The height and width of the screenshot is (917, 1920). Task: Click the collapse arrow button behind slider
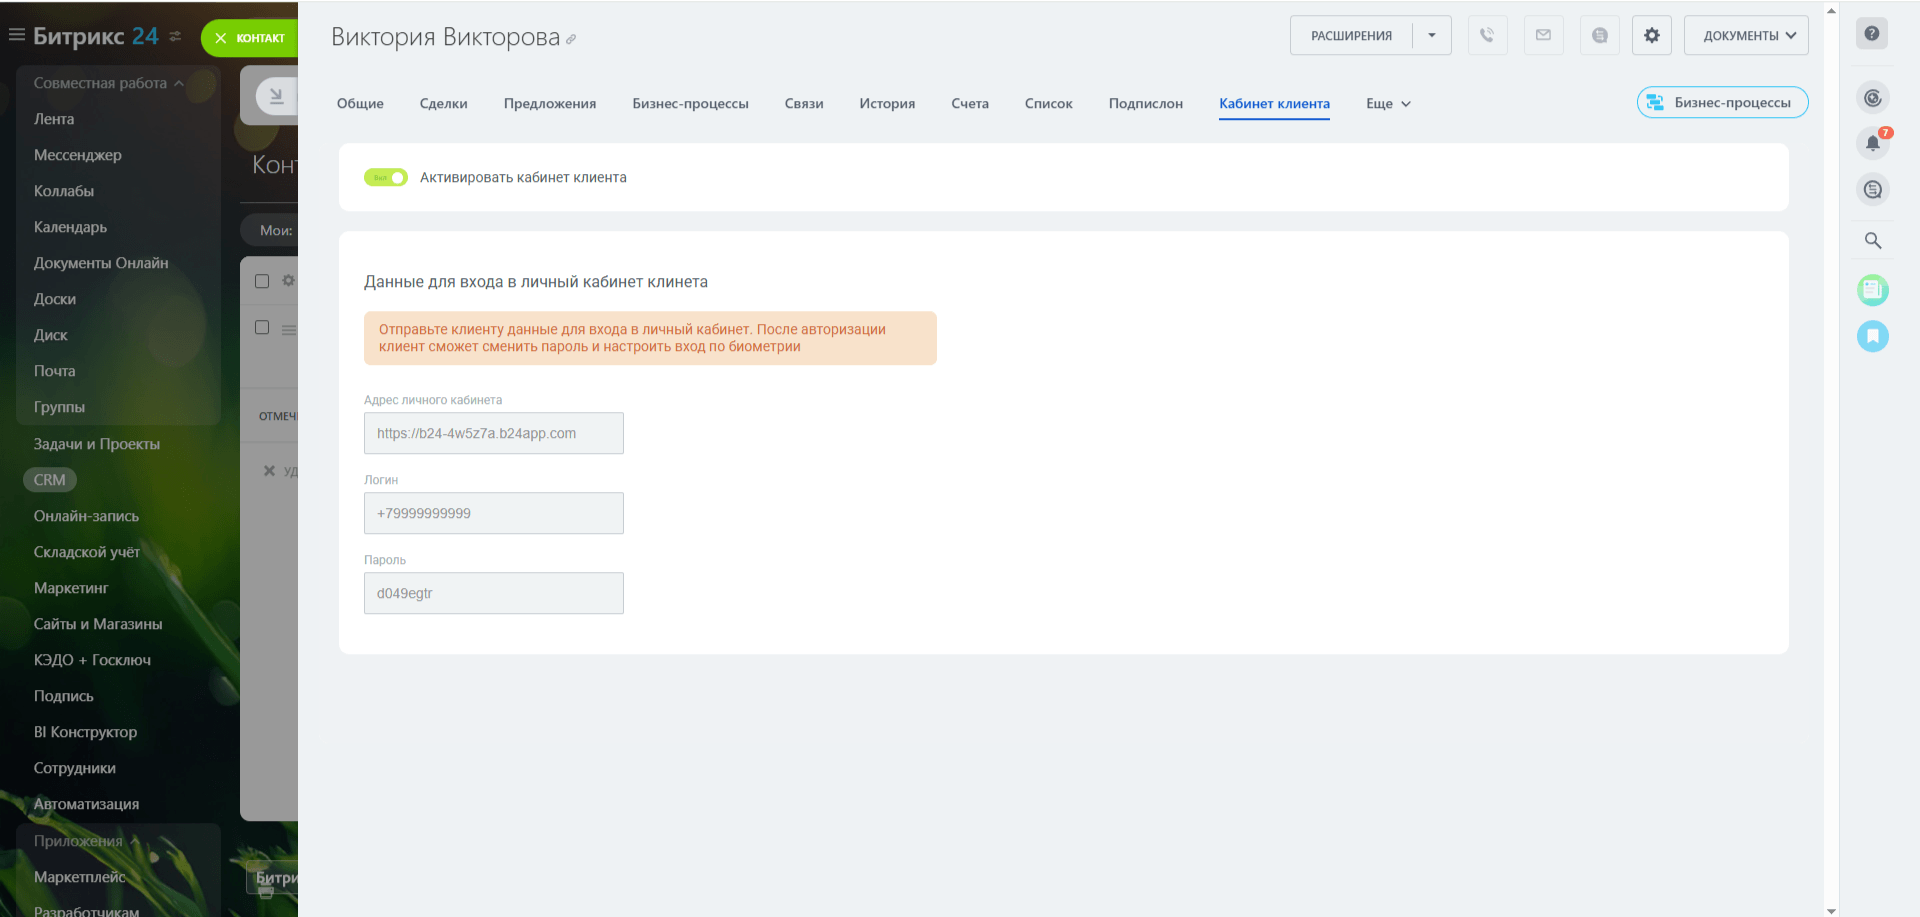(x=276, y=96)
